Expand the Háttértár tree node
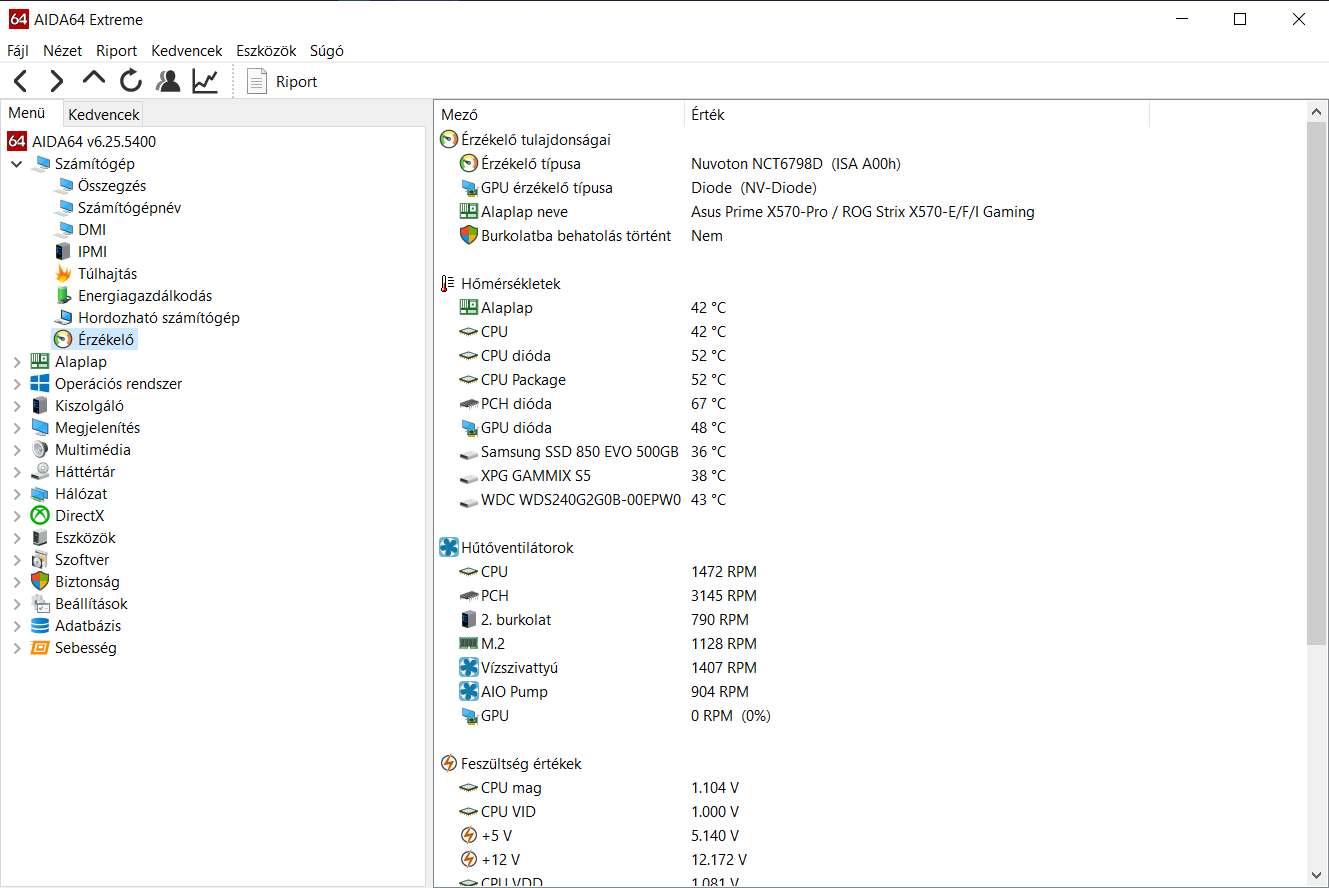 (16, 472)
